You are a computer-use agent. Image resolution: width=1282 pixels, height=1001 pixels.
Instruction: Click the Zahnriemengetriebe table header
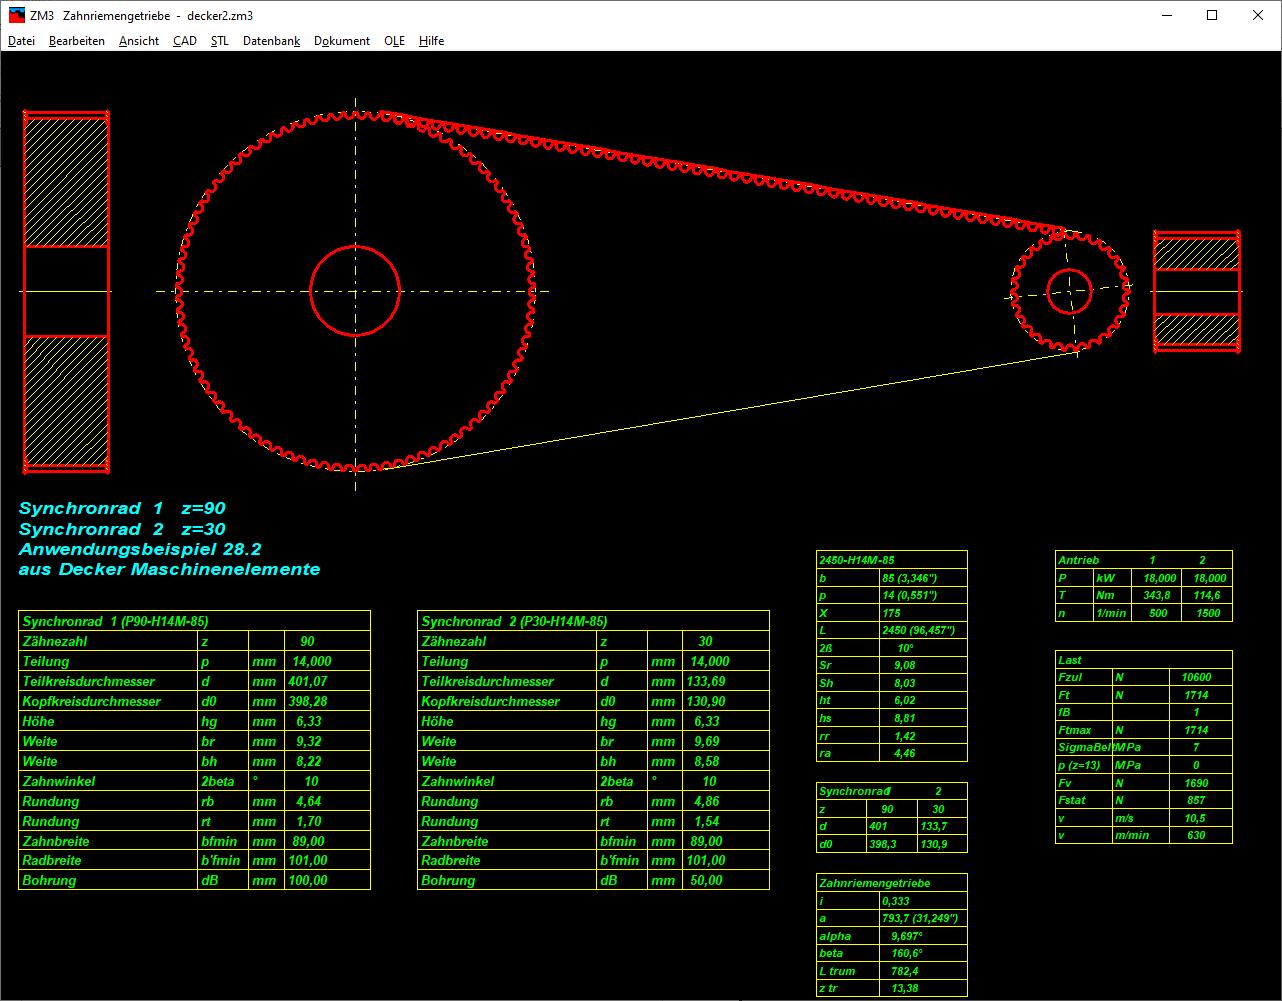[891, 883]
